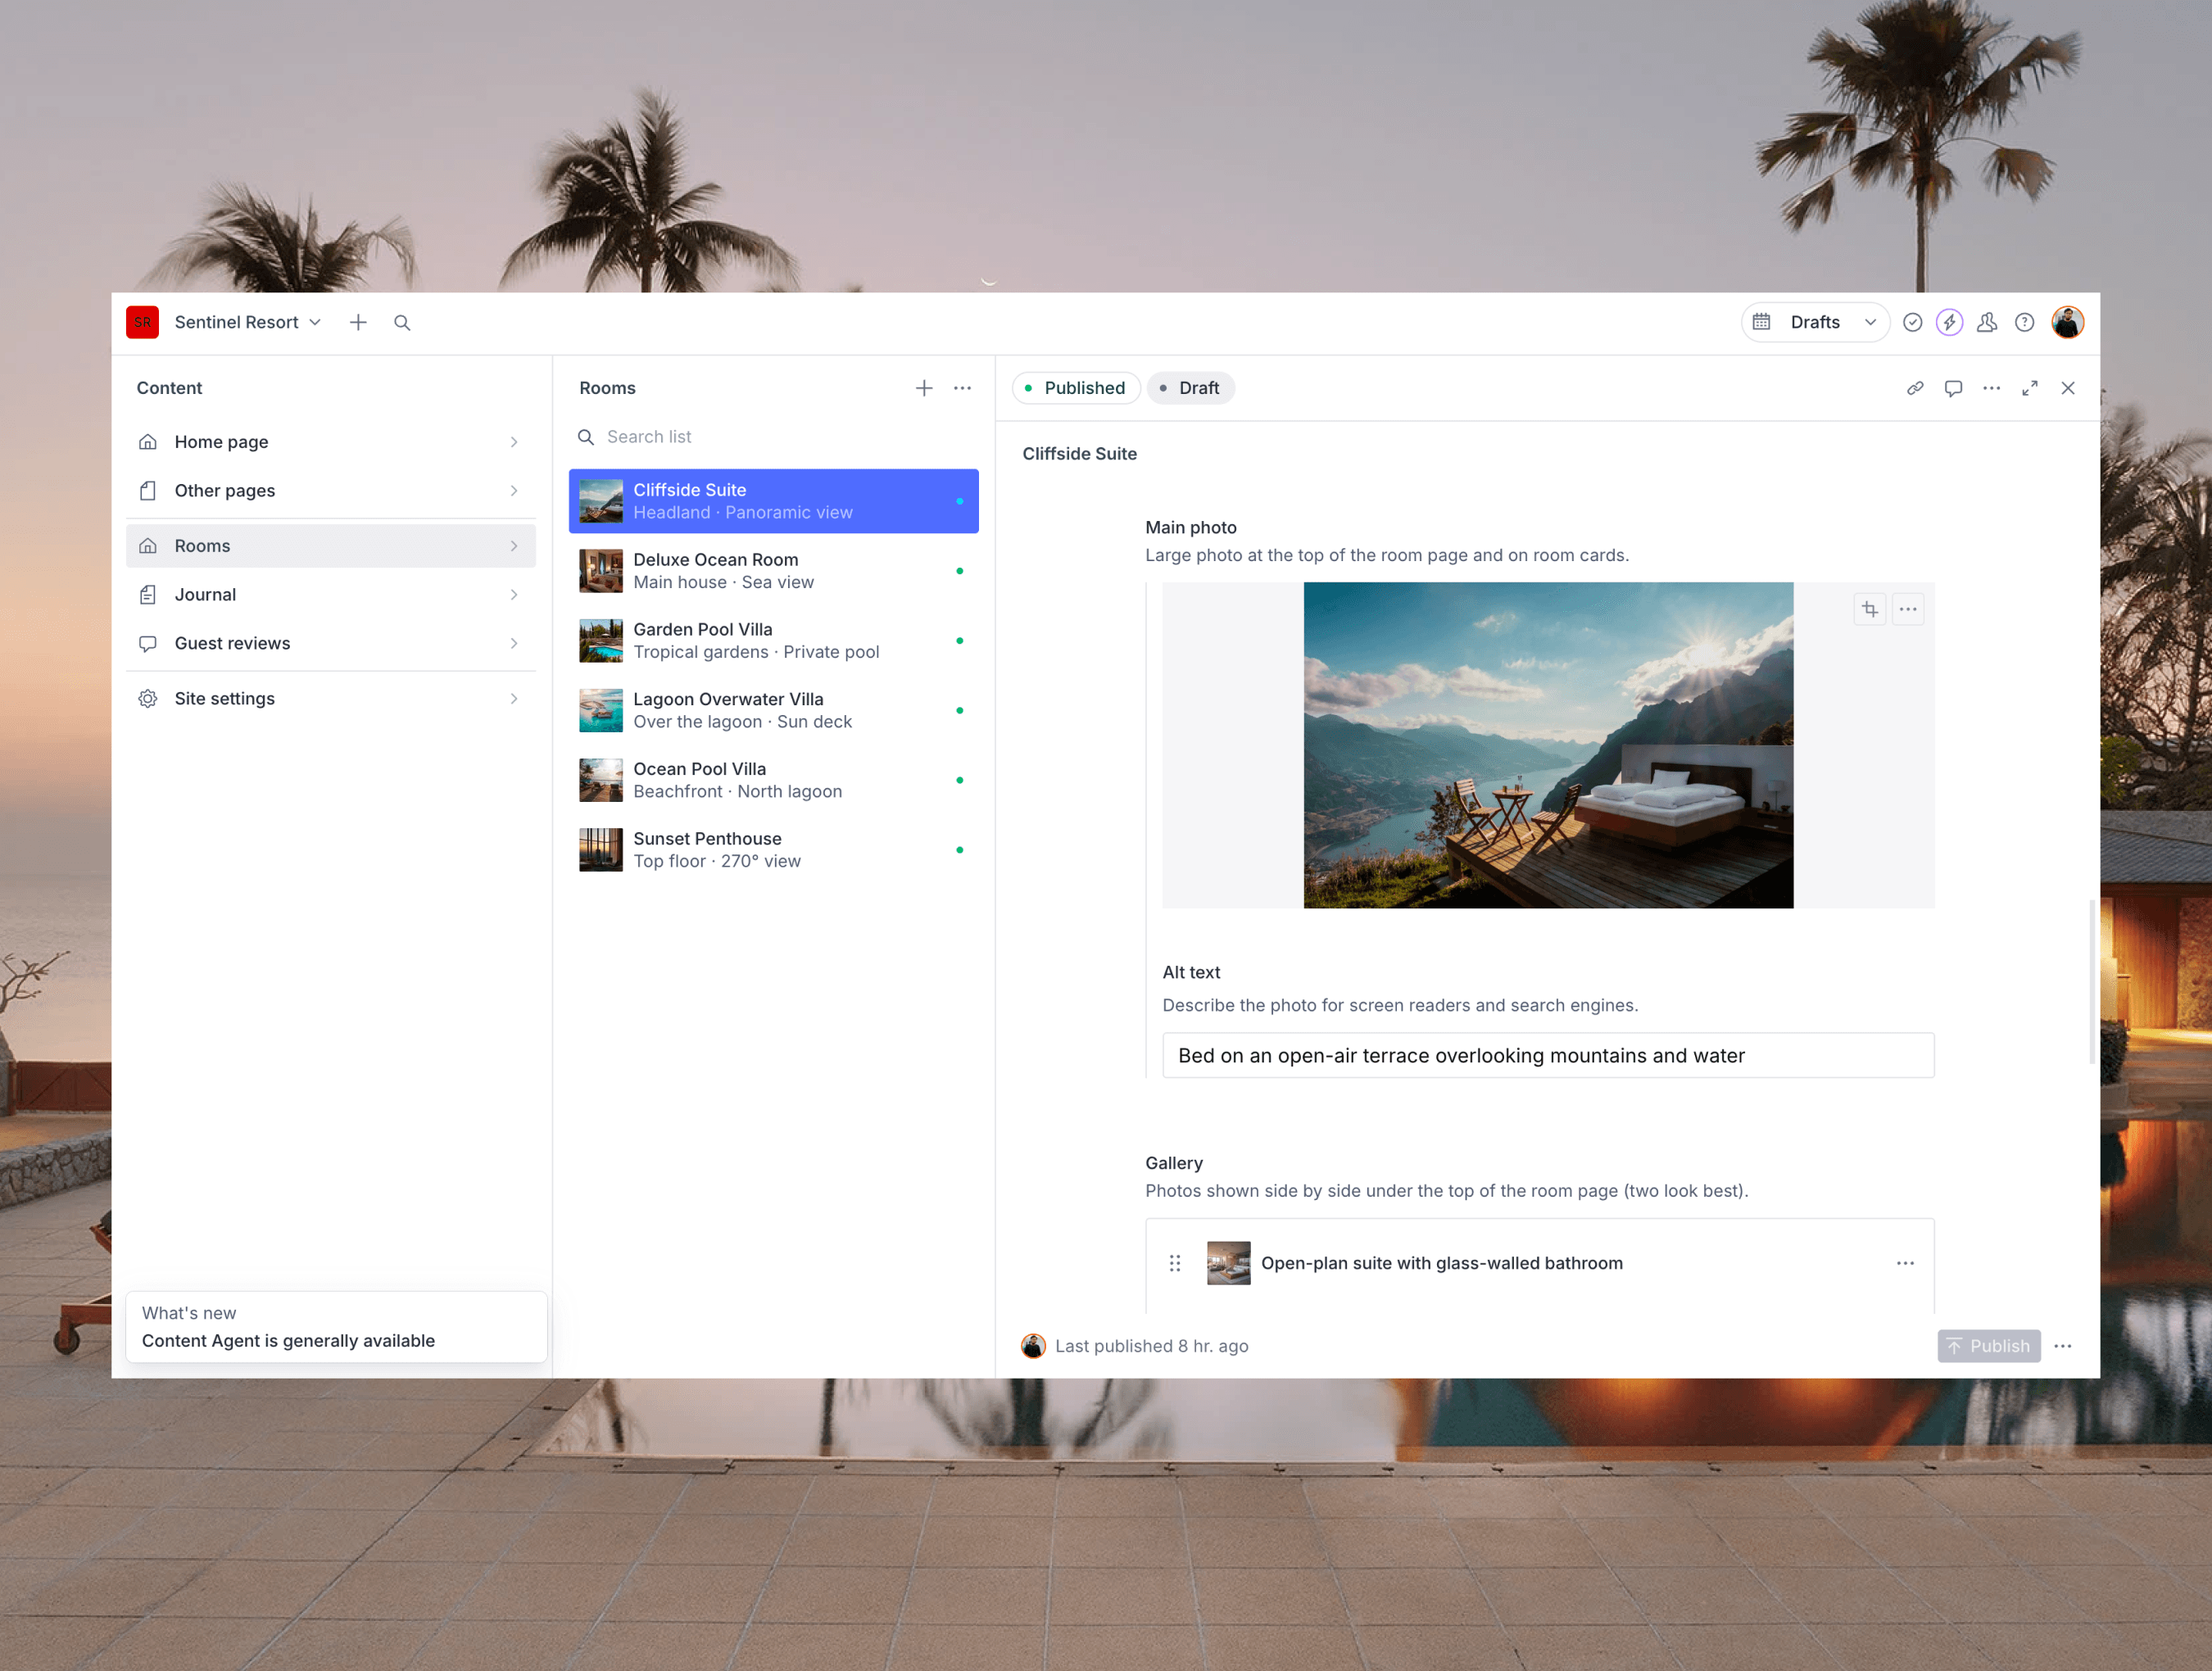Open publish options ellipsis next to Publish
This screenshot has height=1671, width=2212.
2063,1346
